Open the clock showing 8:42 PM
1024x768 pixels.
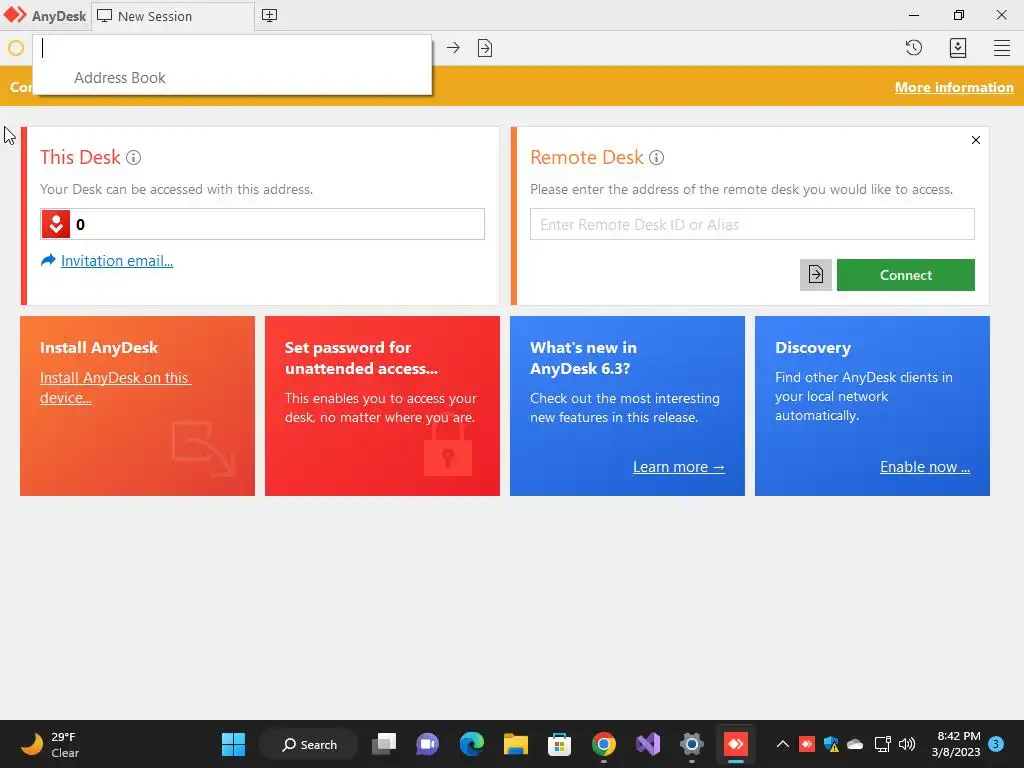[957, 744]
